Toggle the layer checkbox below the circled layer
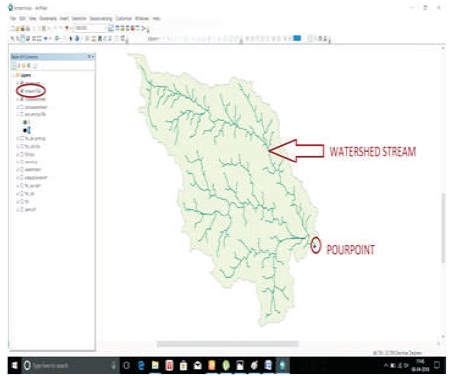451x376 pixels. 22,99
